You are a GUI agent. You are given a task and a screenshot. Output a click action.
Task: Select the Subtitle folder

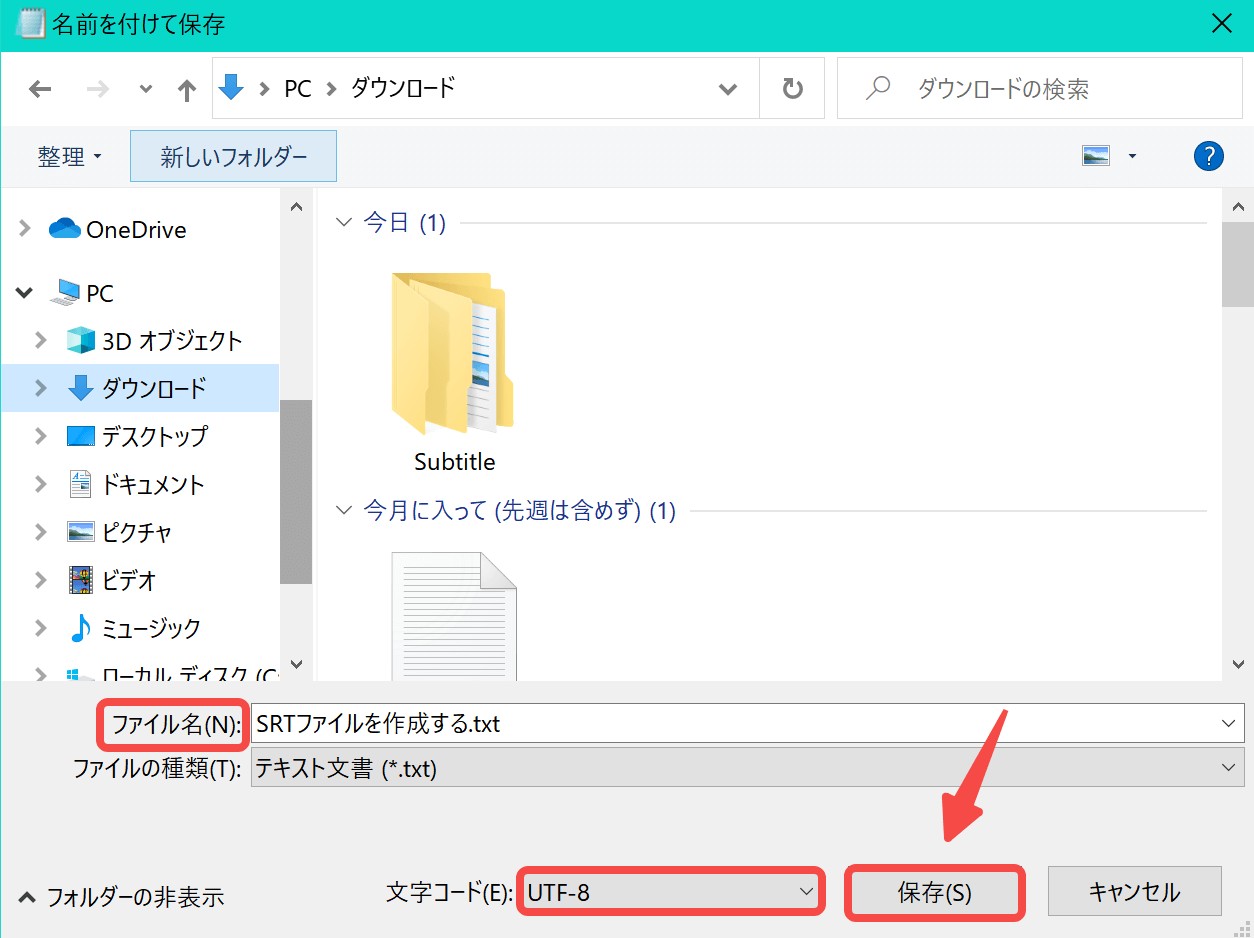pos(454,372)
